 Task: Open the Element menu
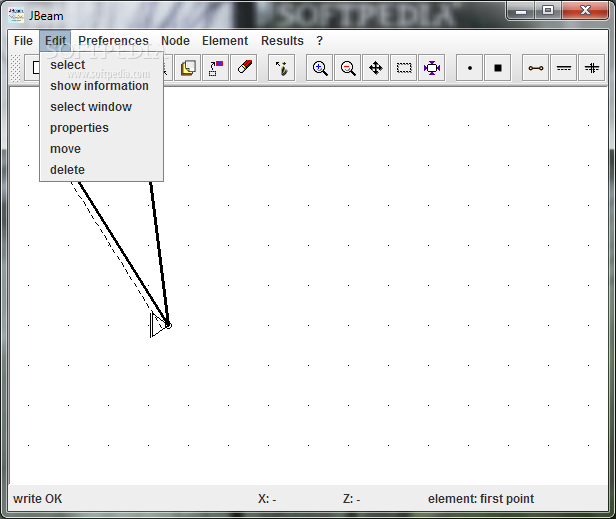pos(225,40)
